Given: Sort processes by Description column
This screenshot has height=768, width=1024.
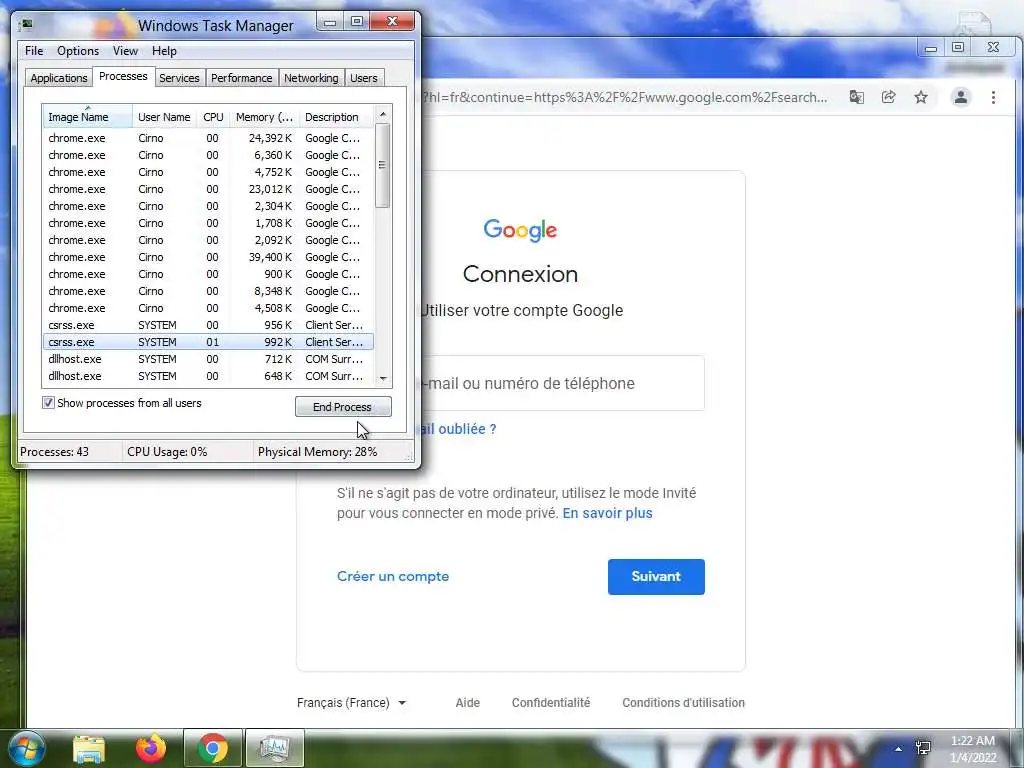Looking at the screenshot, I should pyautogui.click(x=336, y=117).
